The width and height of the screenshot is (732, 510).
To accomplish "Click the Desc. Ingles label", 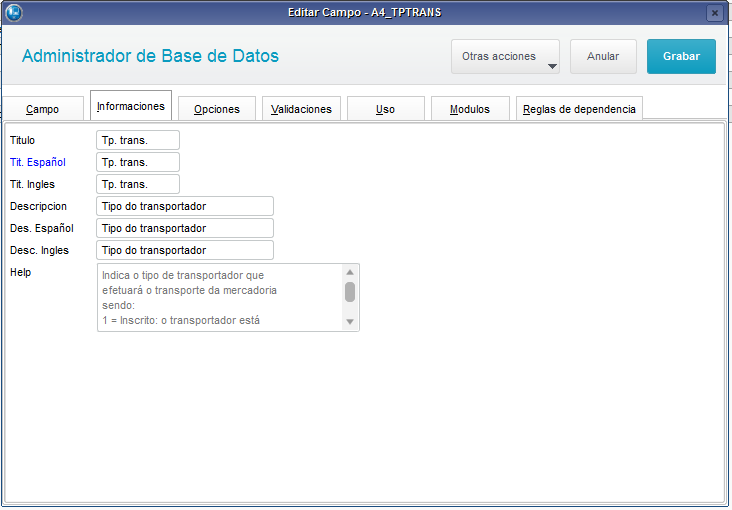I will (x=39, y=250).
